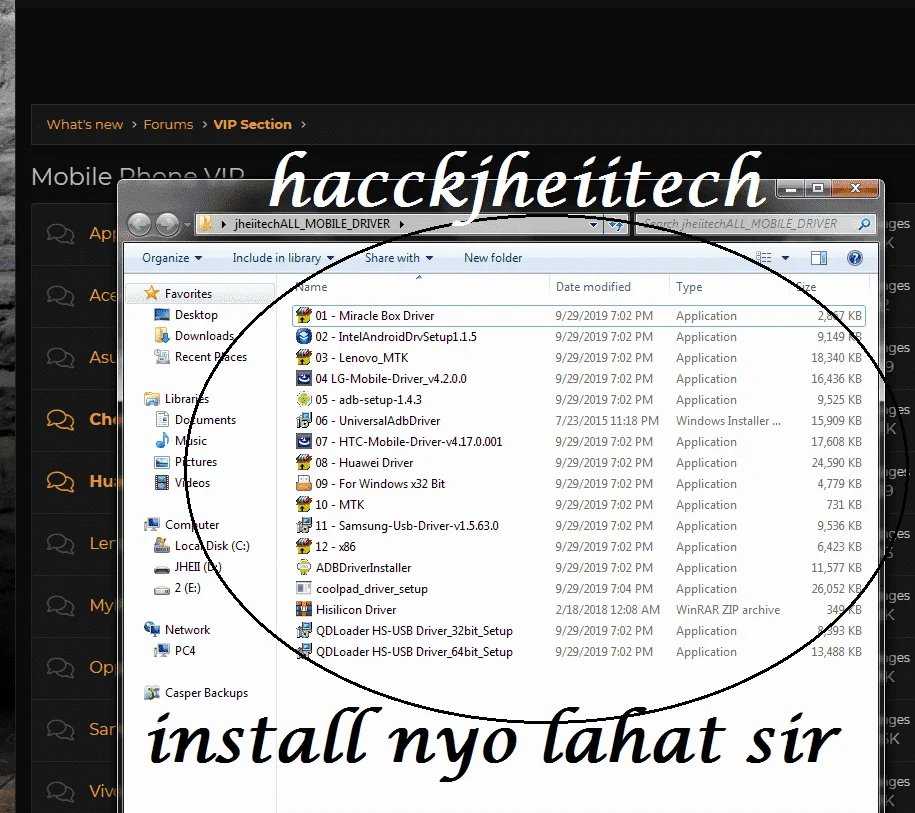Viewport: 915px width, 813px height.
Task: Toggle the preview pane icon
Action: click(819, 258)
